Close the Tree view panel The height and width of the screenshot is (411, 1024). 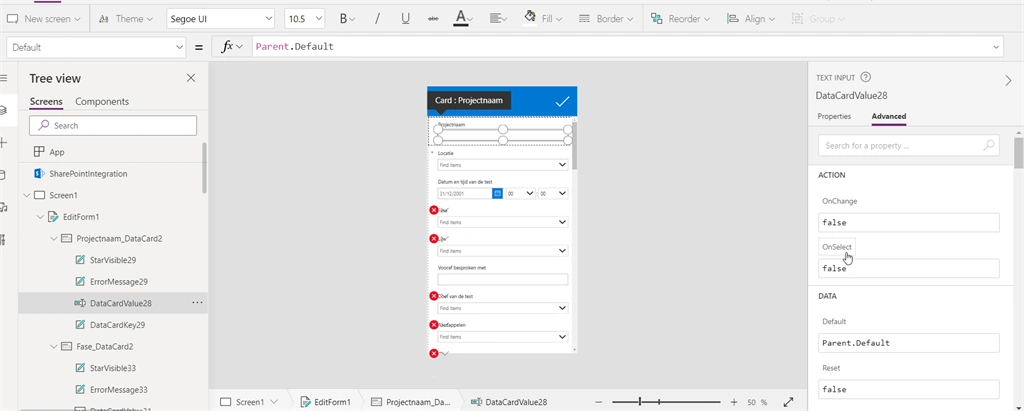point(191,78)
